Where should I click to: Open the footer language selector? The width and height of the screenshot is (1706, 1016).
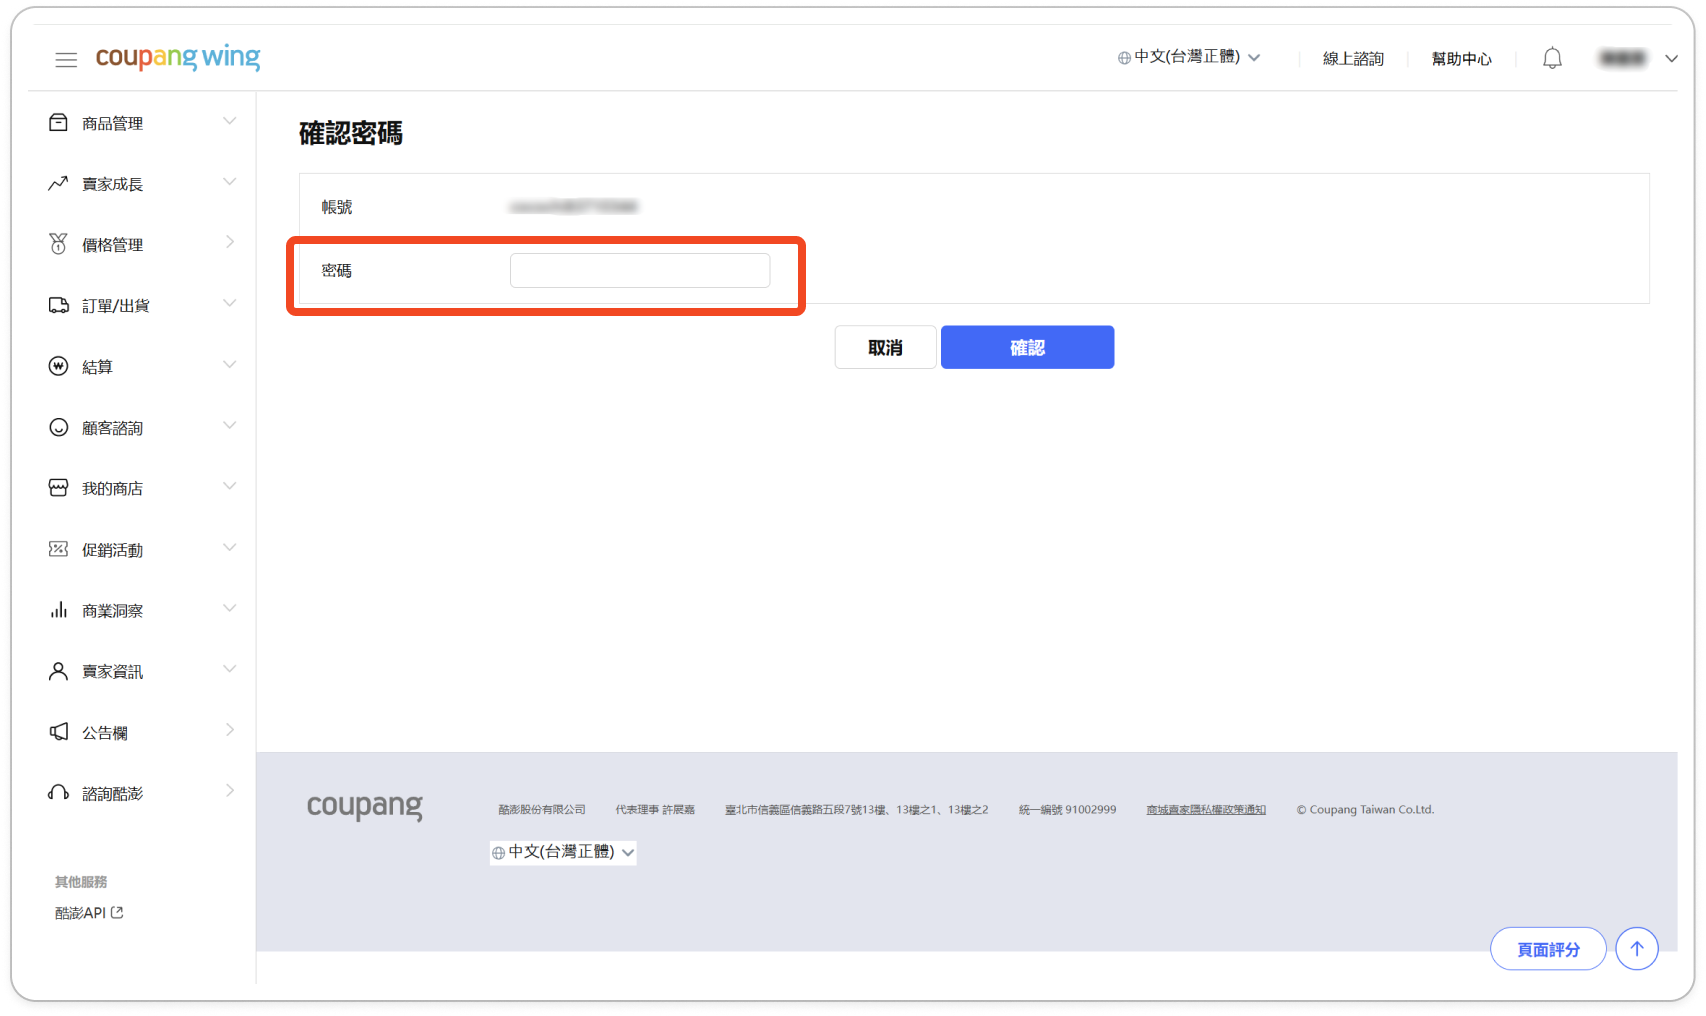[563, 852]
